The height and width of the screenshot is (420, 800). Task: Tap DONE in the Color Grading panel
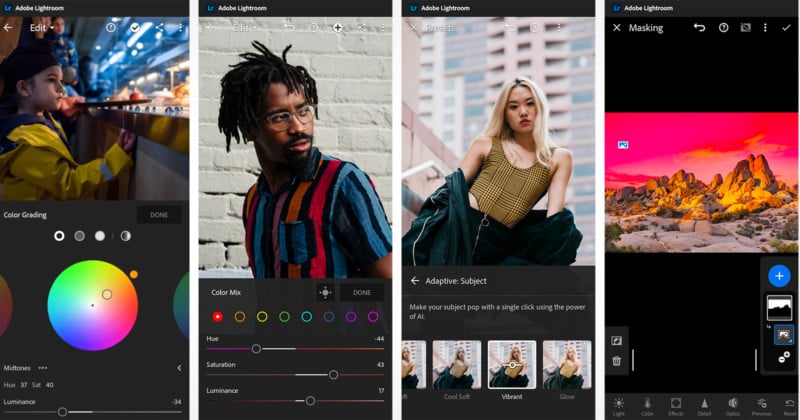159,215
